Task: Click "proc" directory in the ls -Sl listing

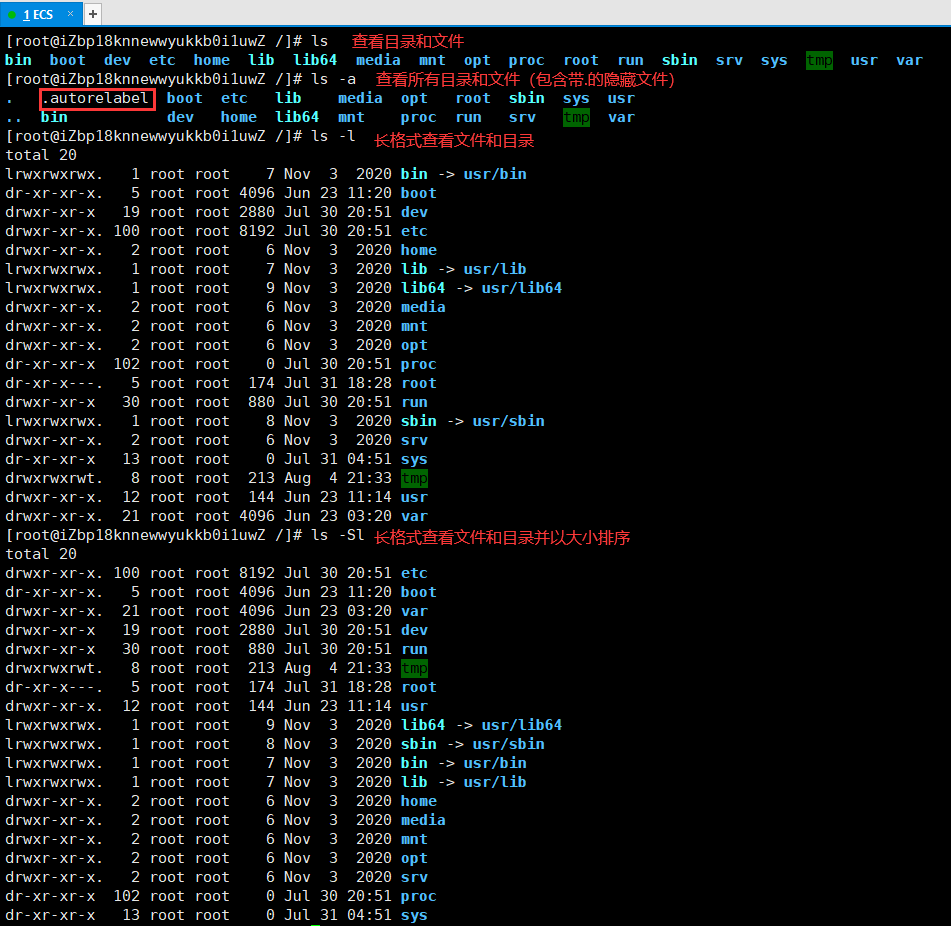Action: point(418,896)
